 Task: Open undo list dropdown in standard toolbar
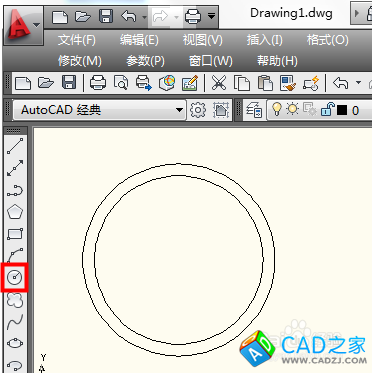pyautogui.click(x=358, y=82)
